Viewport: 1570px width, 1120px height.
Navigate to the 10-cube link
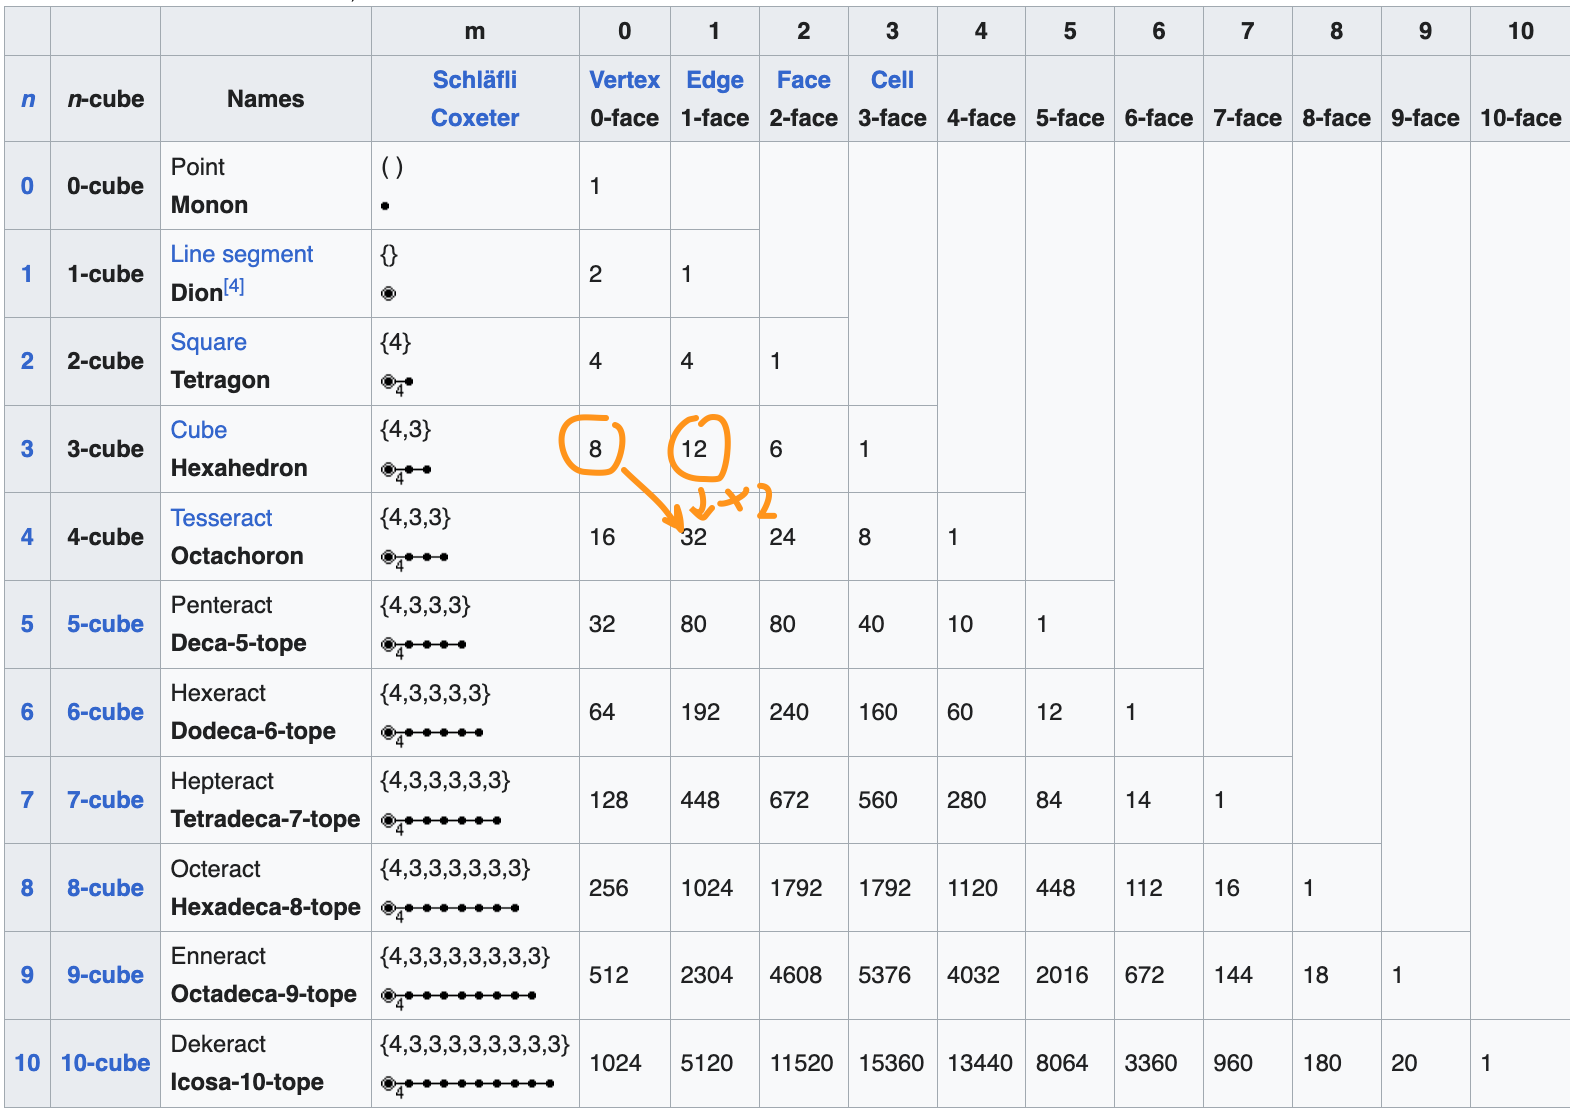pos(105,1063)
